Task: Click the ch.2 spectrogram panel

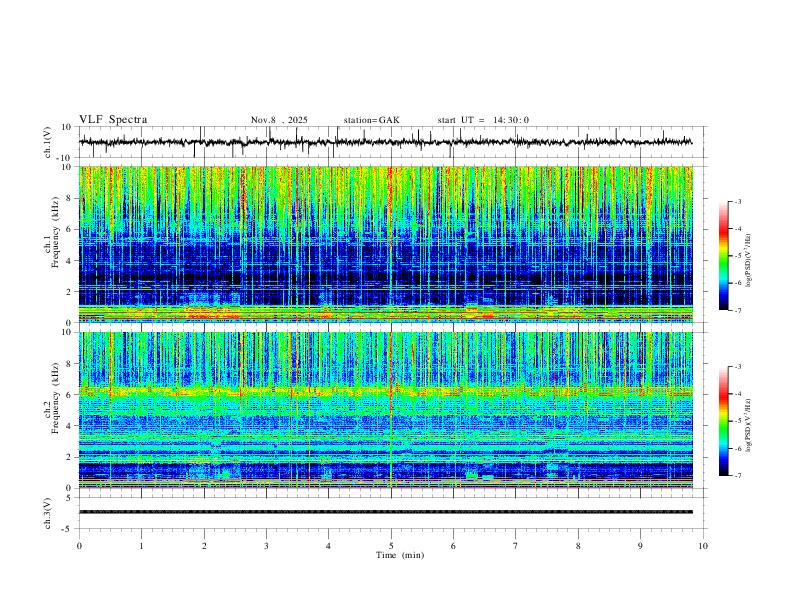Action: [386, 410]
